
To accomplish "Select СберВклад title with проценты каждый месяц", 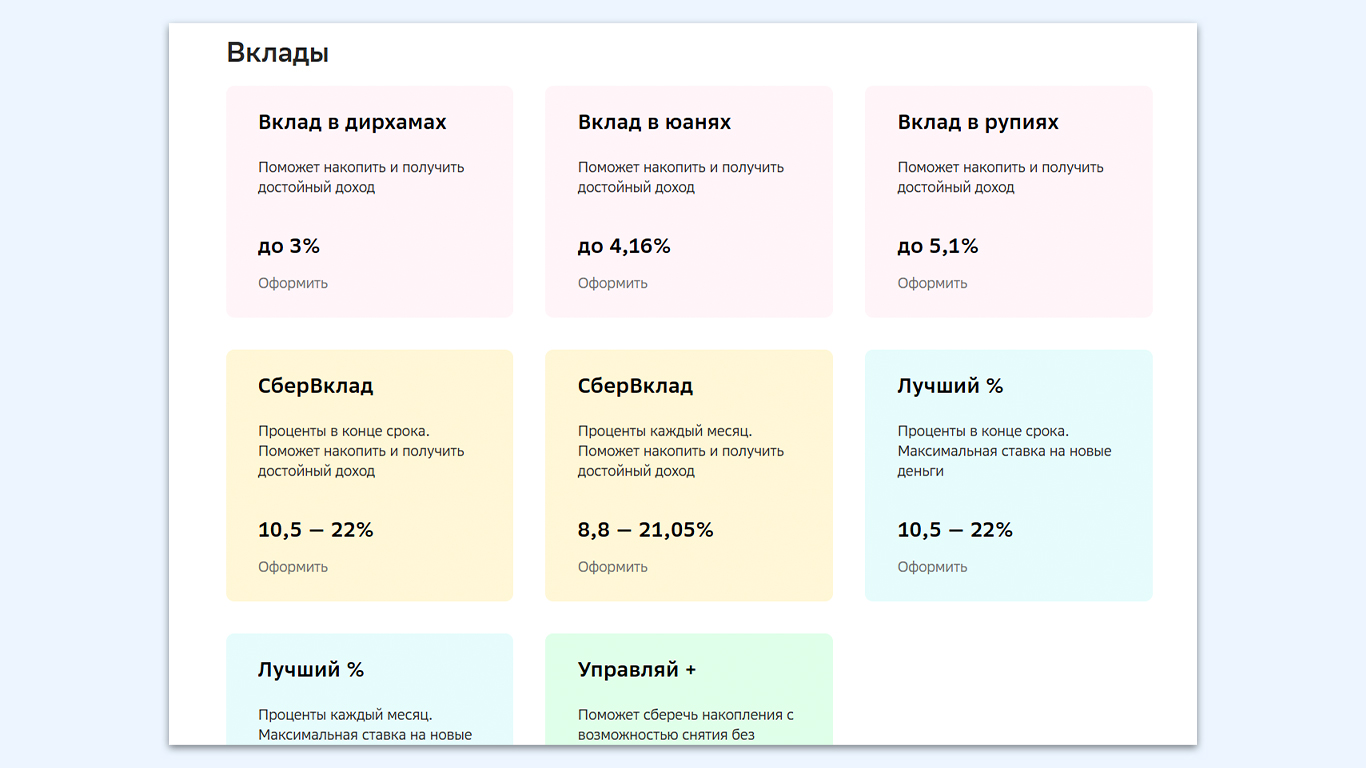I will coord(635,386).
